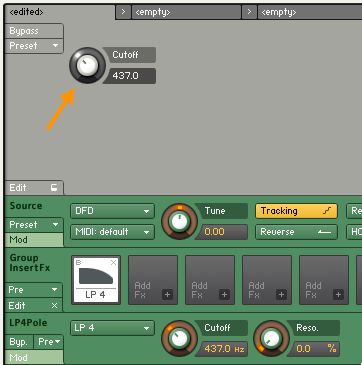Click the 437.0 Hz cutoff value field
This screenshot has height=365, width=362.
pos(222,349)
